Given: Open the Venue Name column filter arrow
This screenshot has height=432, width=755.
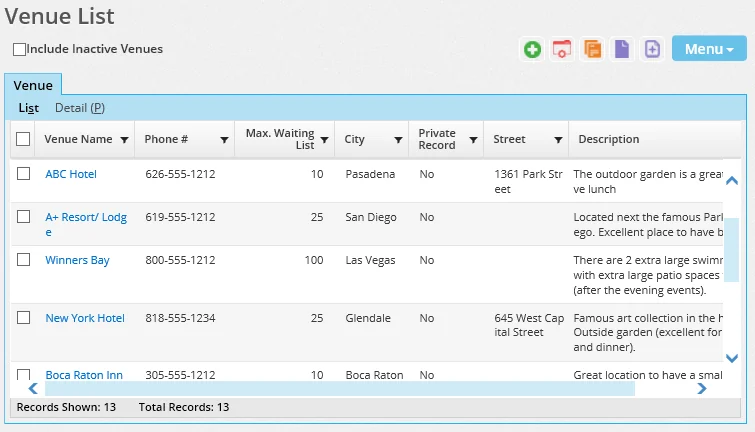Looking at the screenshot, I should coord(124,140).
